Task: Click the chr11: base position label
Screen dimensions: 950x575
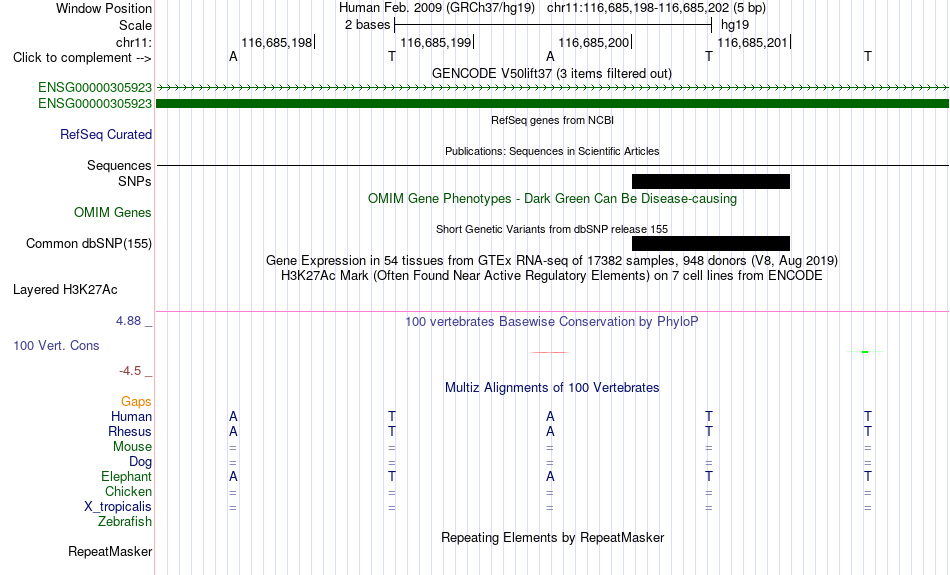Action: pos(133,42)
